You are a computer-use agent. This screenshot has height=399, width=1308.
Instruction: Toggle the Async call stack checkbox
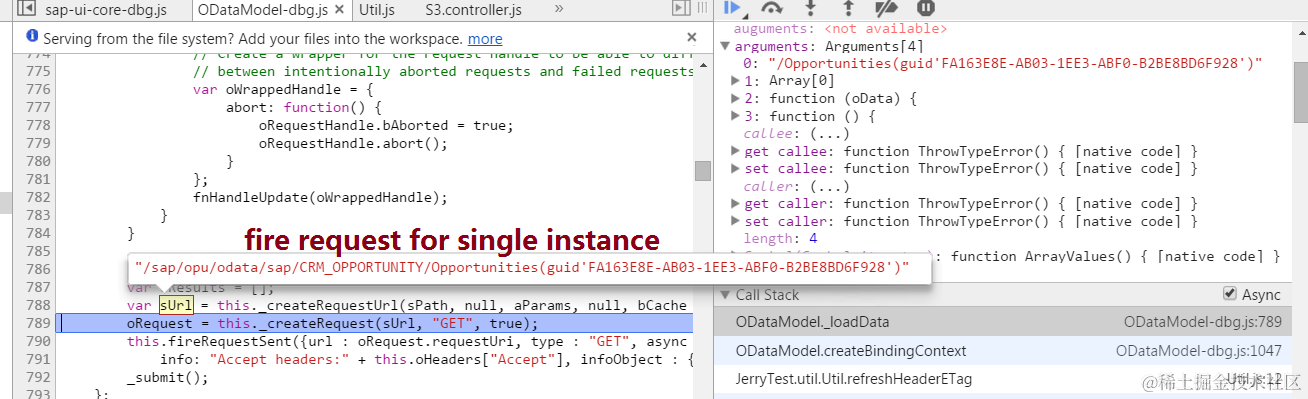1231,294
